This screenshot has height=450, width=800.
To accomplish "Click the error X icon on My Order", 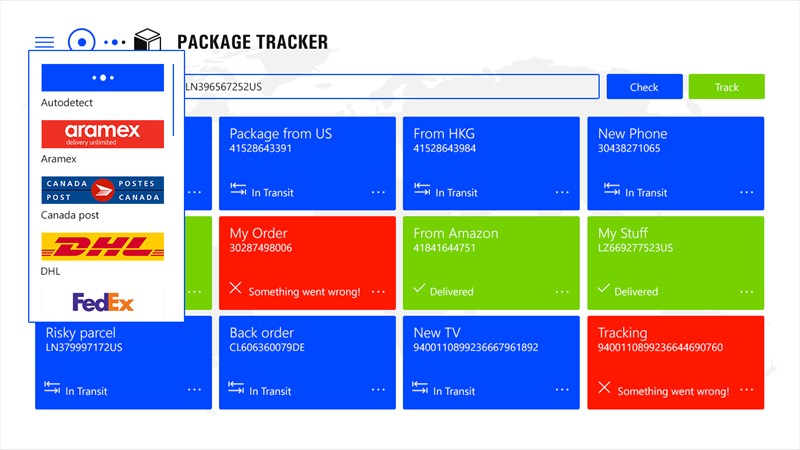I will 235,288.
